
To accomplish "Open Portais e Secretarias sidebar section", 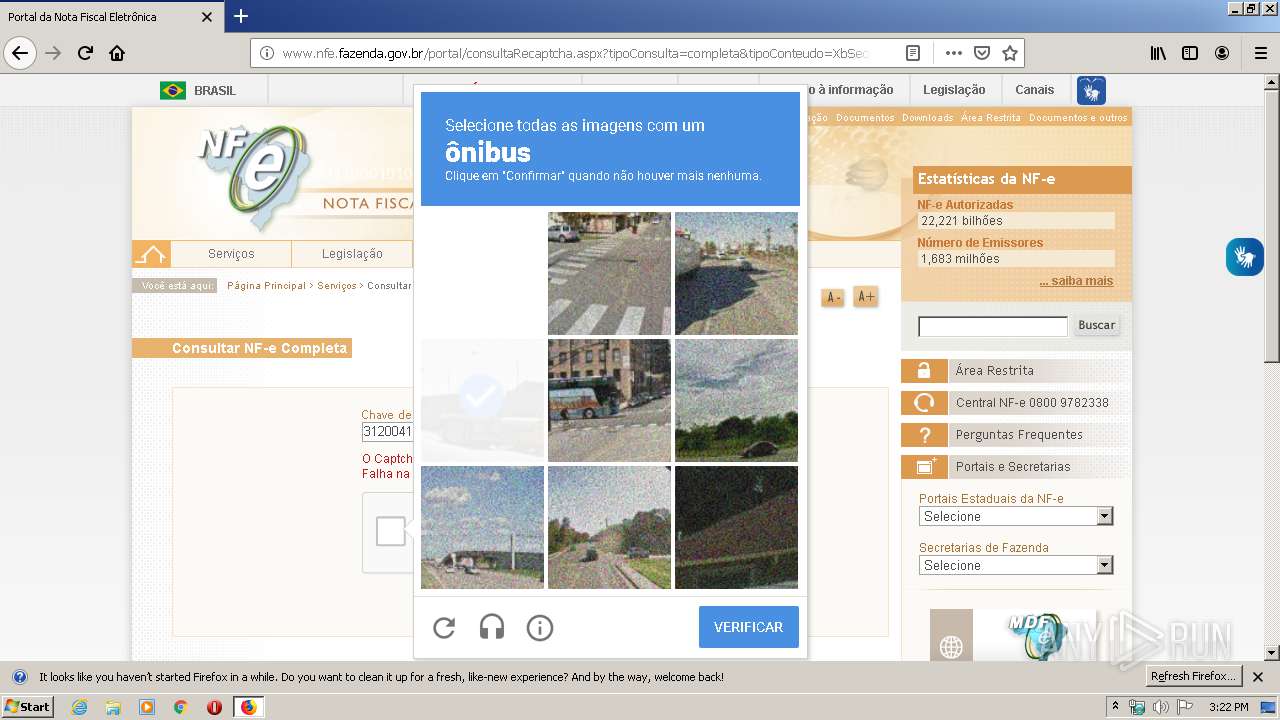I will pyautogui.click(x=1016, y=466).
